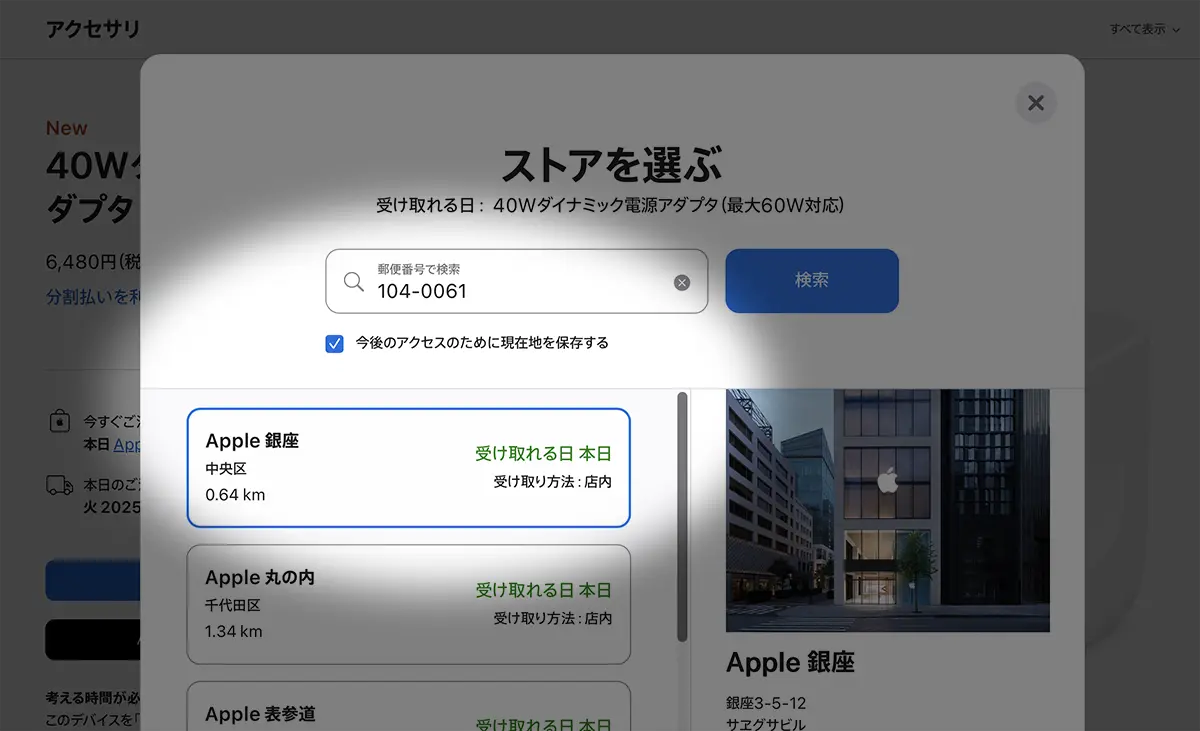
Task: Select the Apple 表参道 store card
Action: point(408,712)
